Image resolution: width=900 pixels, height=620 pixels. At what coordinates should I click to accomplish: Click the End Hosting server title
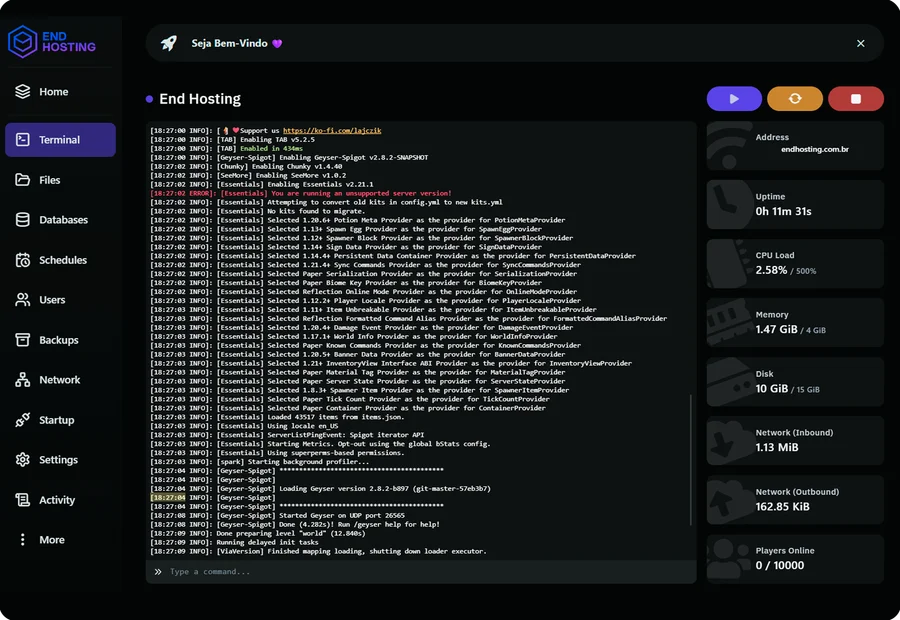(x=200, y=99)
